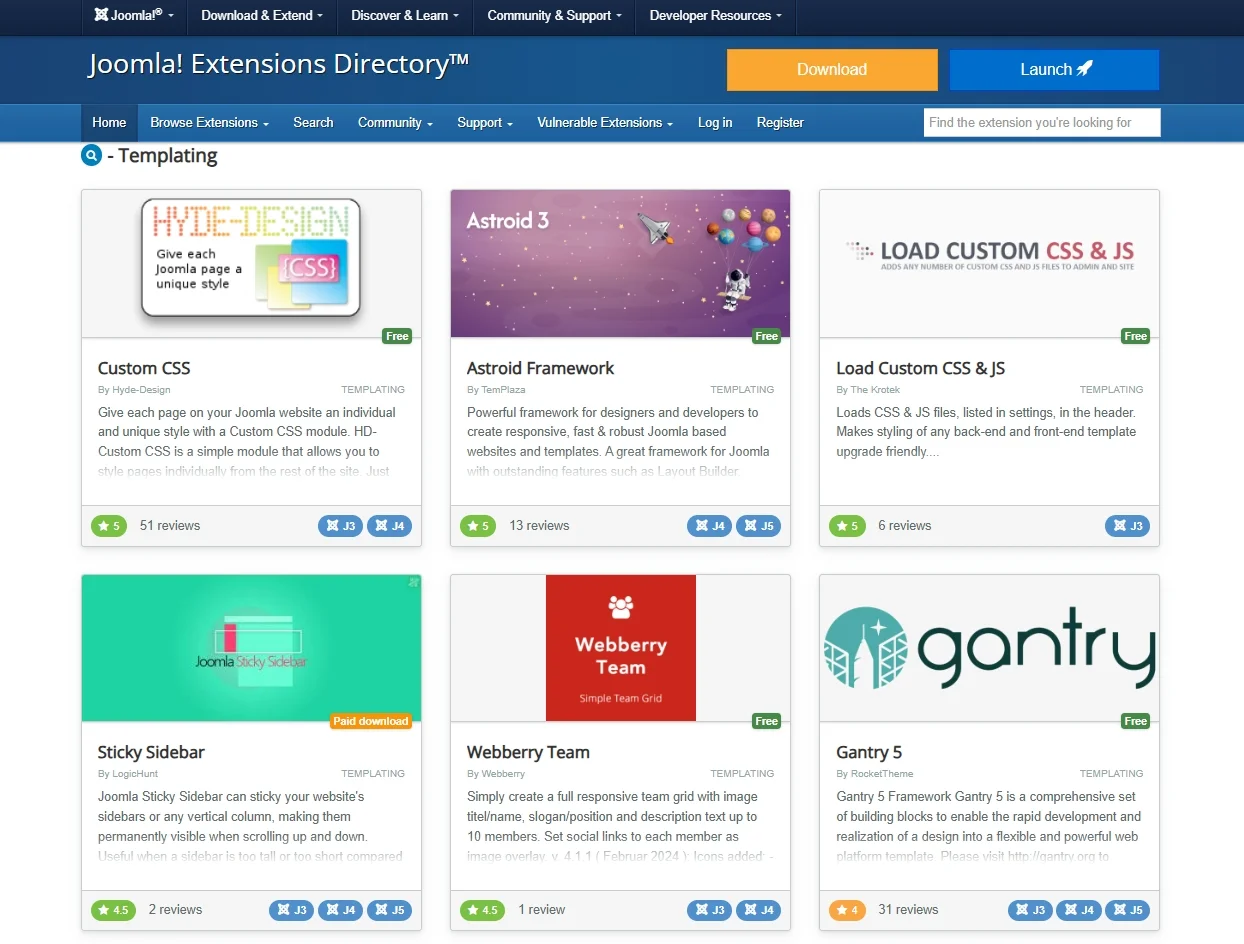Select the Log in menu item
Image resolution: width=1244 pixels, height=944 pixels.
point(715,123)
